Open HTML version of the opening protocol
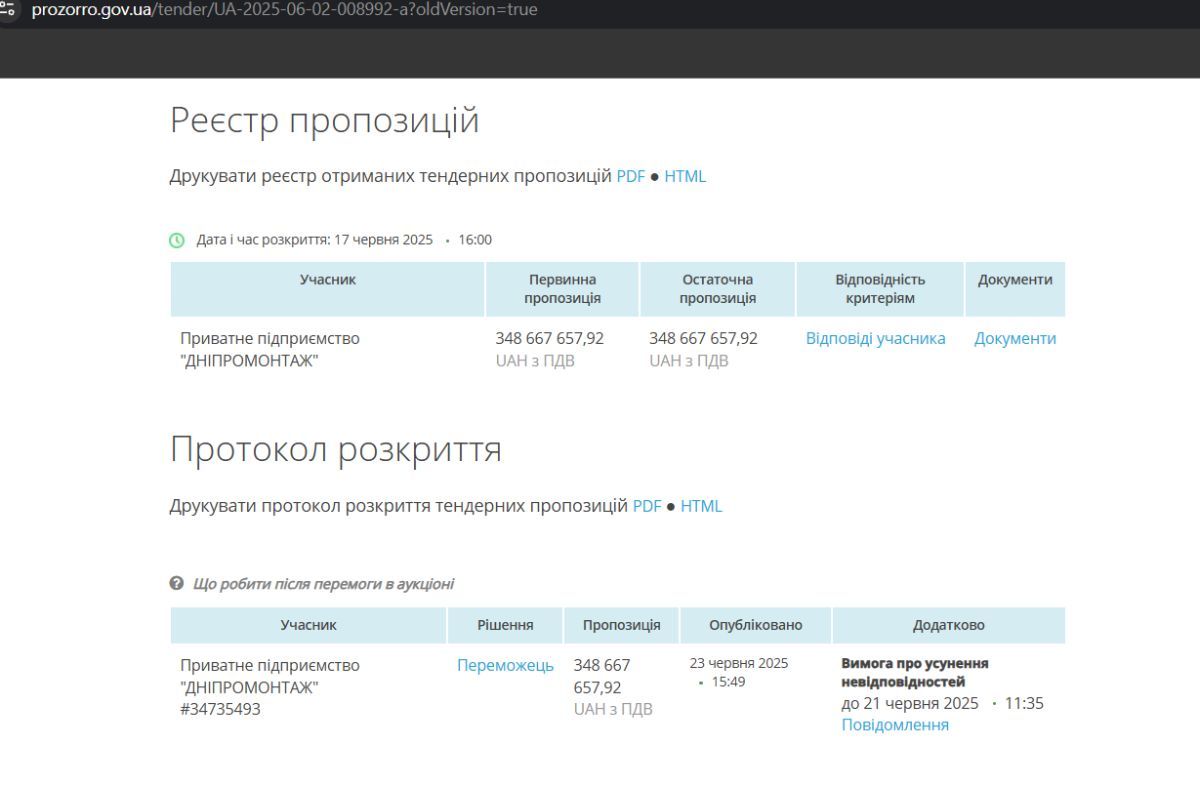Viewport: 1200px width, 800px height. [701, 506]
